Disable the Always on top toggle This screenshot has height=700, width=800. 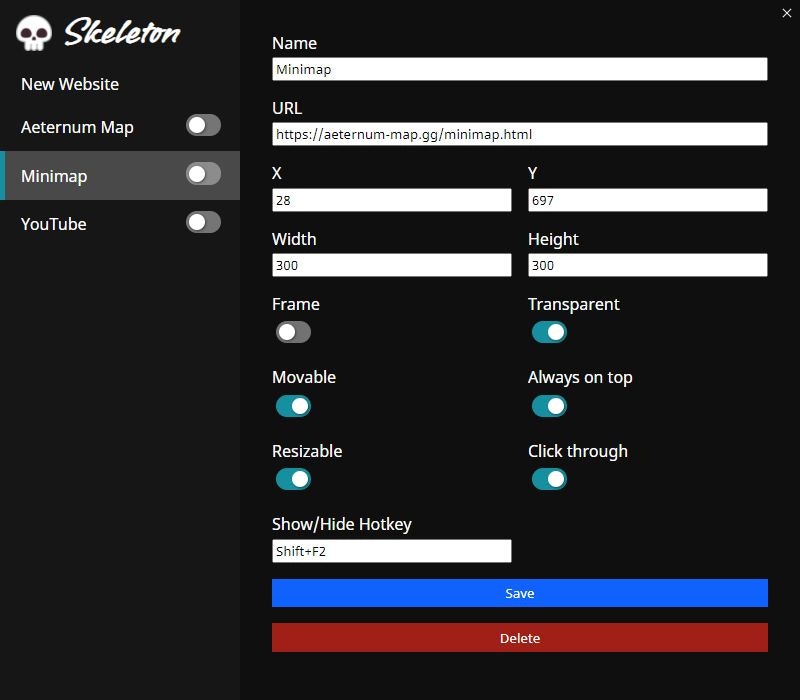[x=549, y=405]
